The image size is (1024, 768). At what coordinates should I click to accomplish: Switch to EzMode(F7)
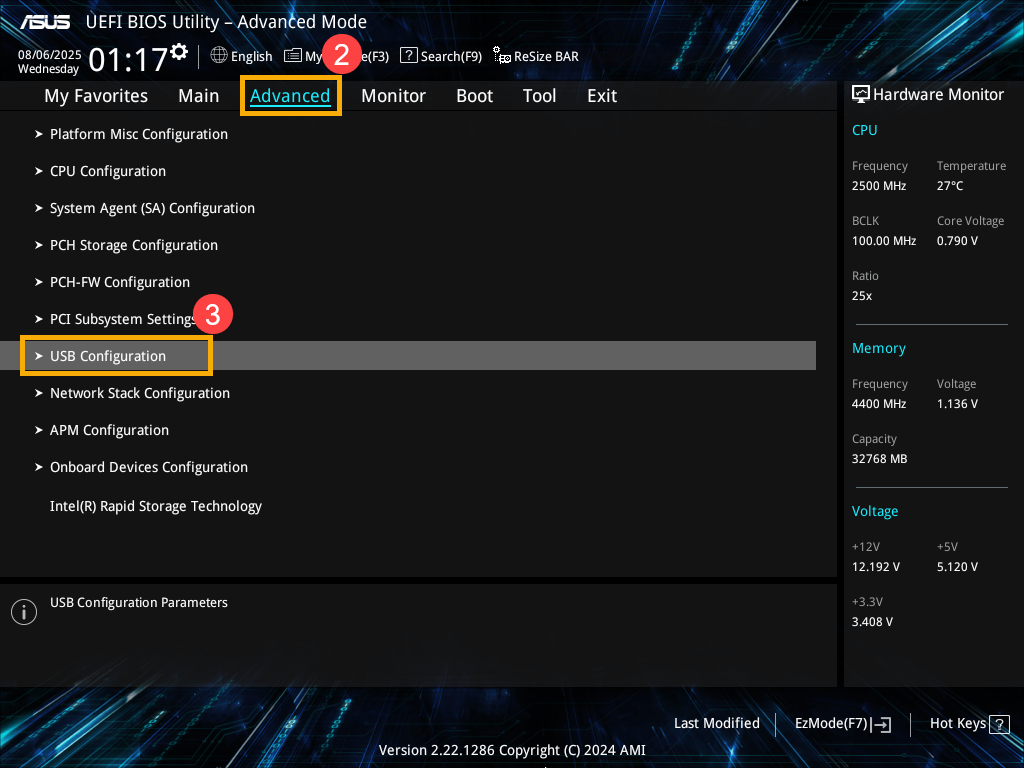click(842, 724)
